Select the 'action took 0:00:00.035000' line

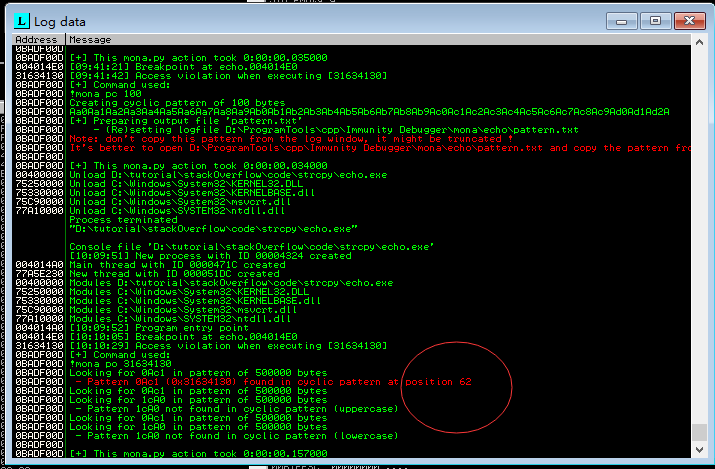(198, 58)
